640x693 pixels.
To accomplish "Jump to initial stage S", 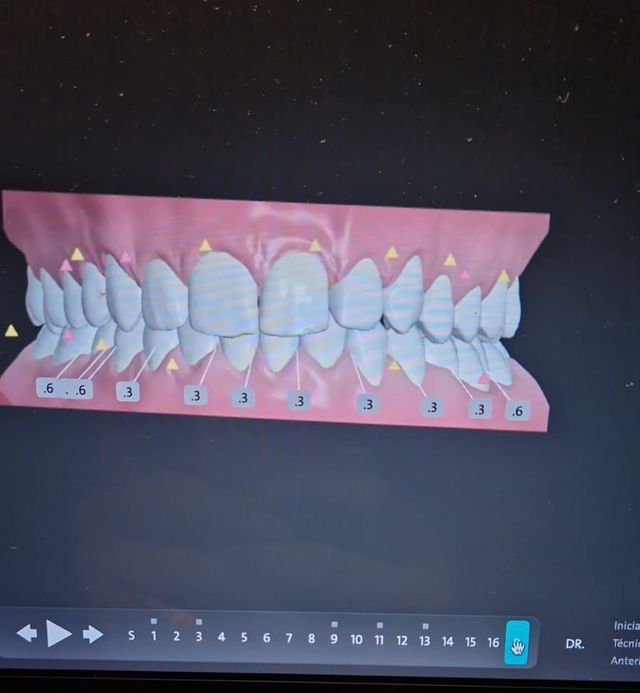I will 131,637.
